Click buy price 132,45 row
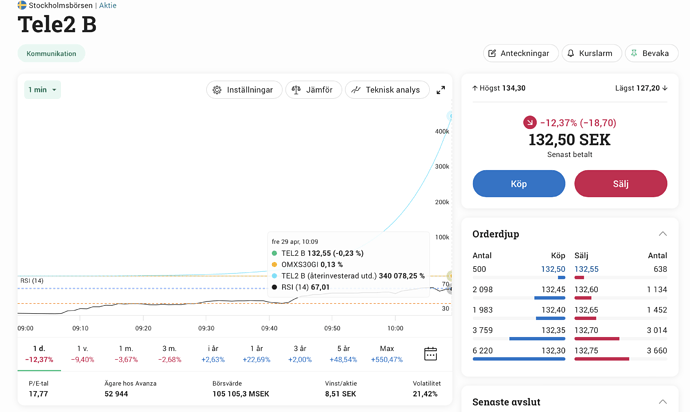This screenshot has height=412, width=690. pyautogui.click(x=553, y=289)
